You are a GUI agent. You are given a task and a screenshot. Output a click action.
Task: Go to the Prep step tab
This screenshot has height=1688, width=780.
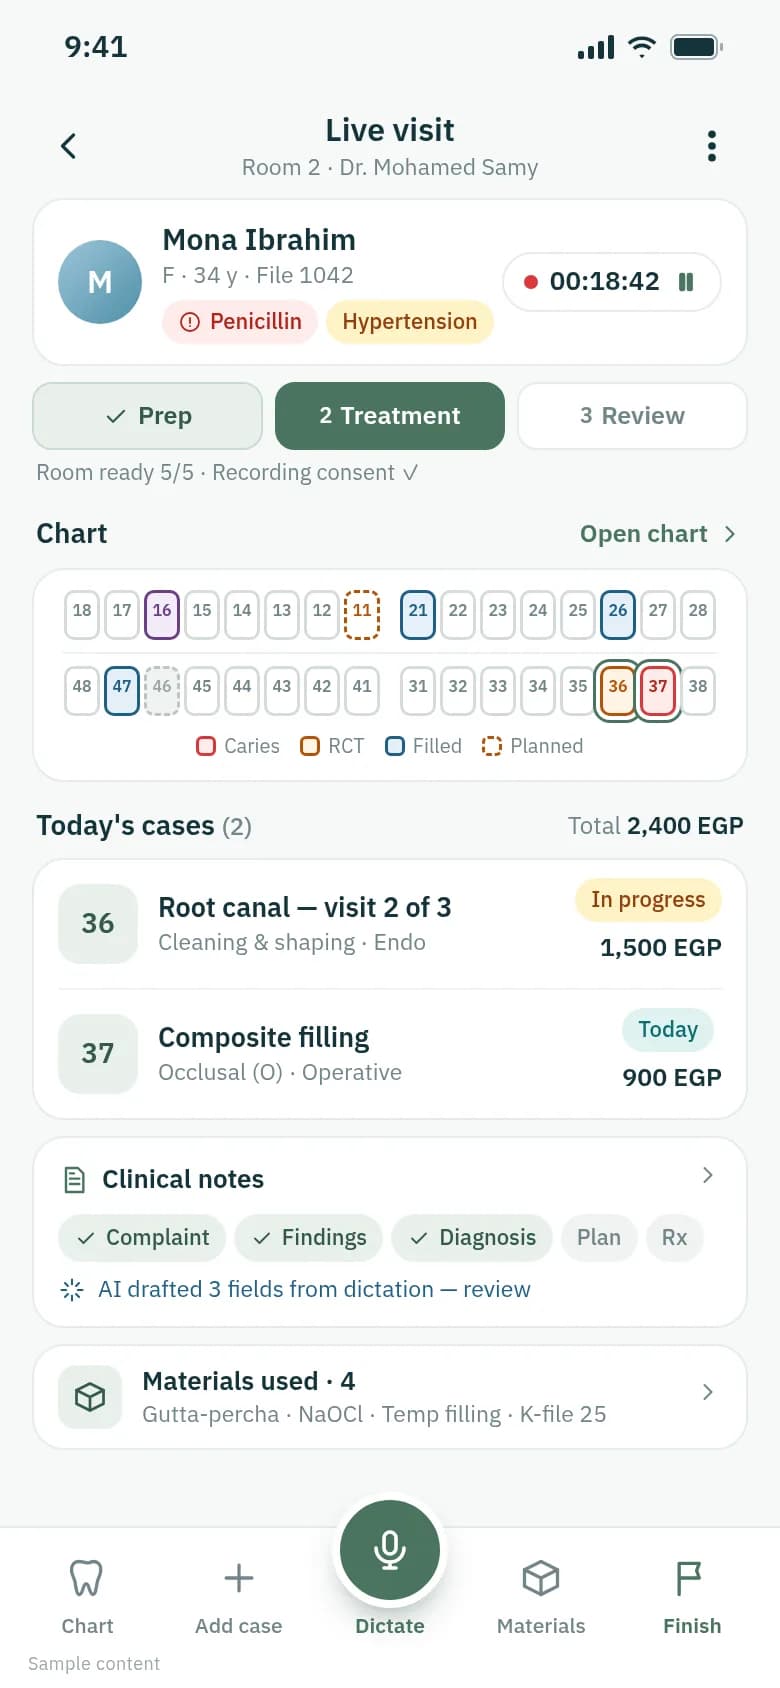click(x=148, y=416)
